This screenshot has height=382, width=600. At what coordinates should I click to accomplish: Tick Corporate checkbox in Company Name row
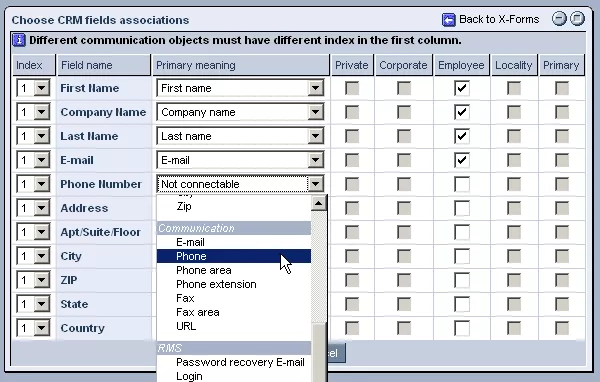pos(404,112)
